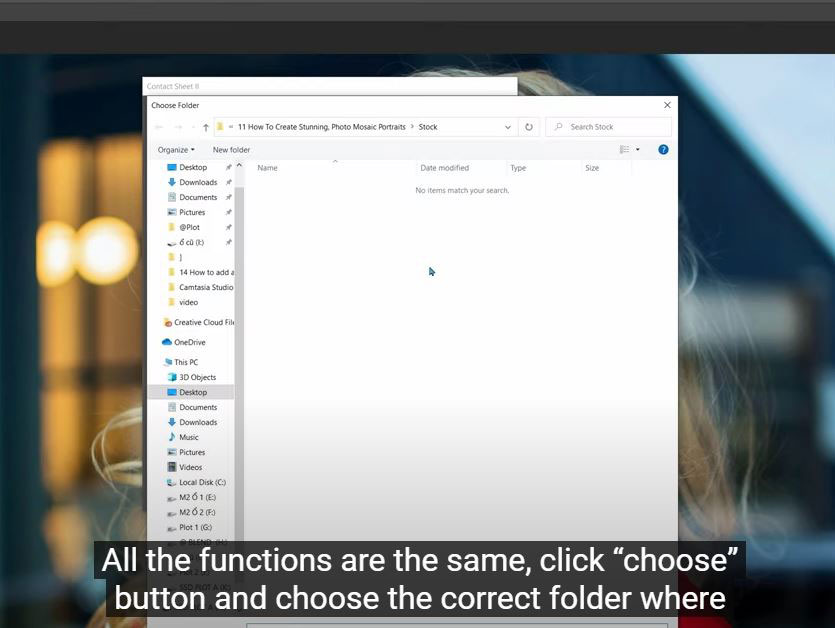
Task: Close the Choose Folder dialog
Action: (667, 105)
